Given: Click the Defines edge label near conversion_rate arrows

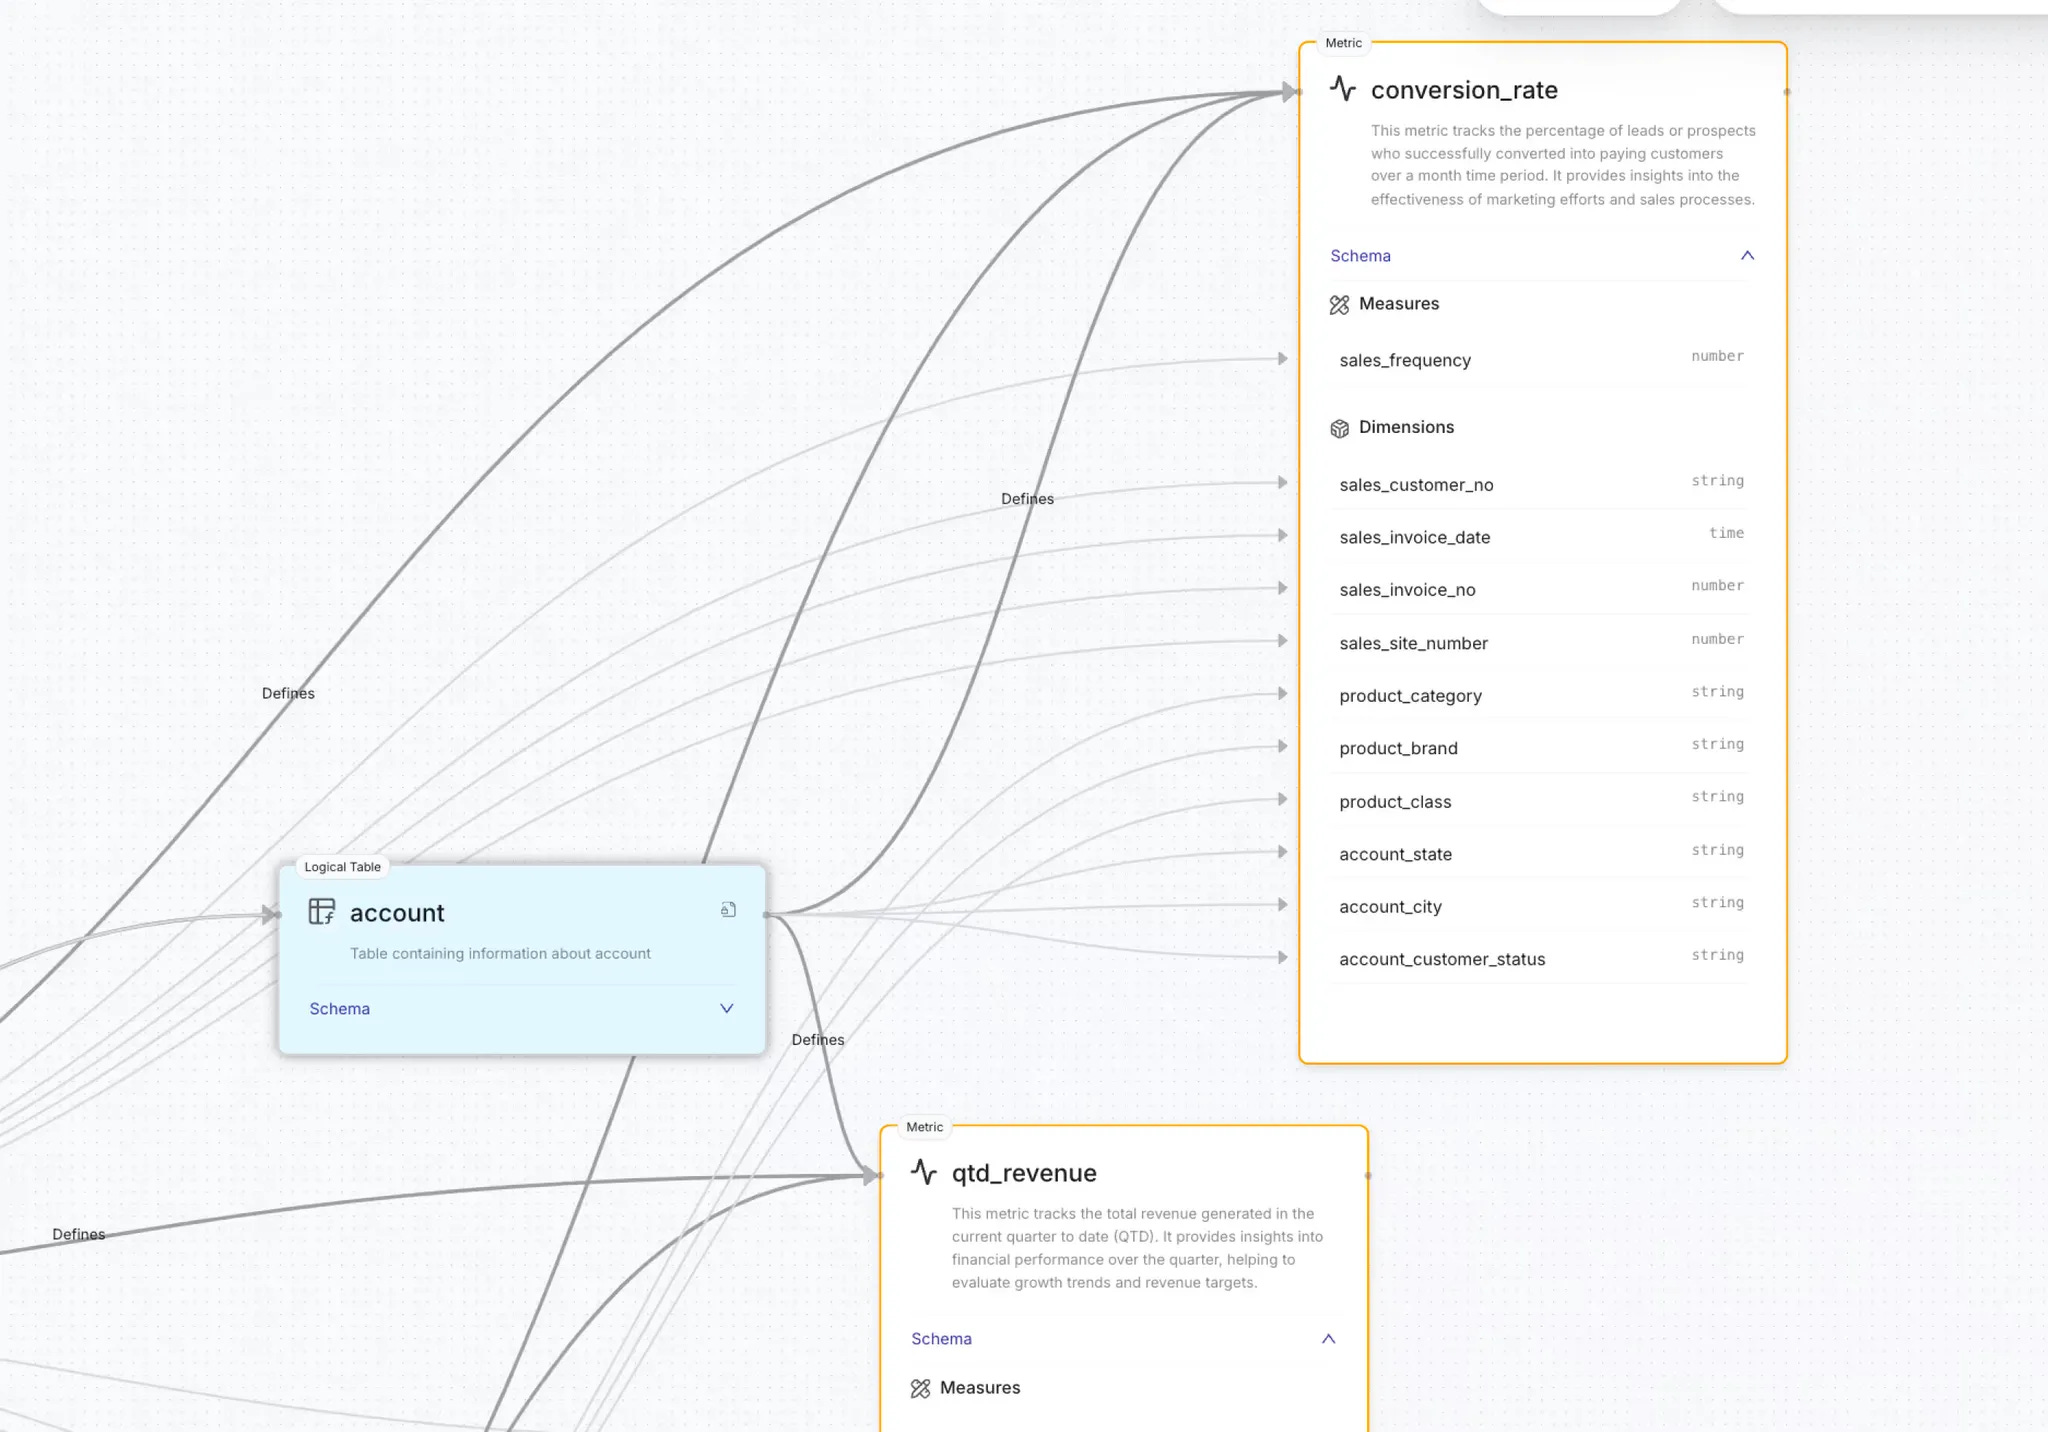Looking at the screenshot, I should [x=1027, y=499].
